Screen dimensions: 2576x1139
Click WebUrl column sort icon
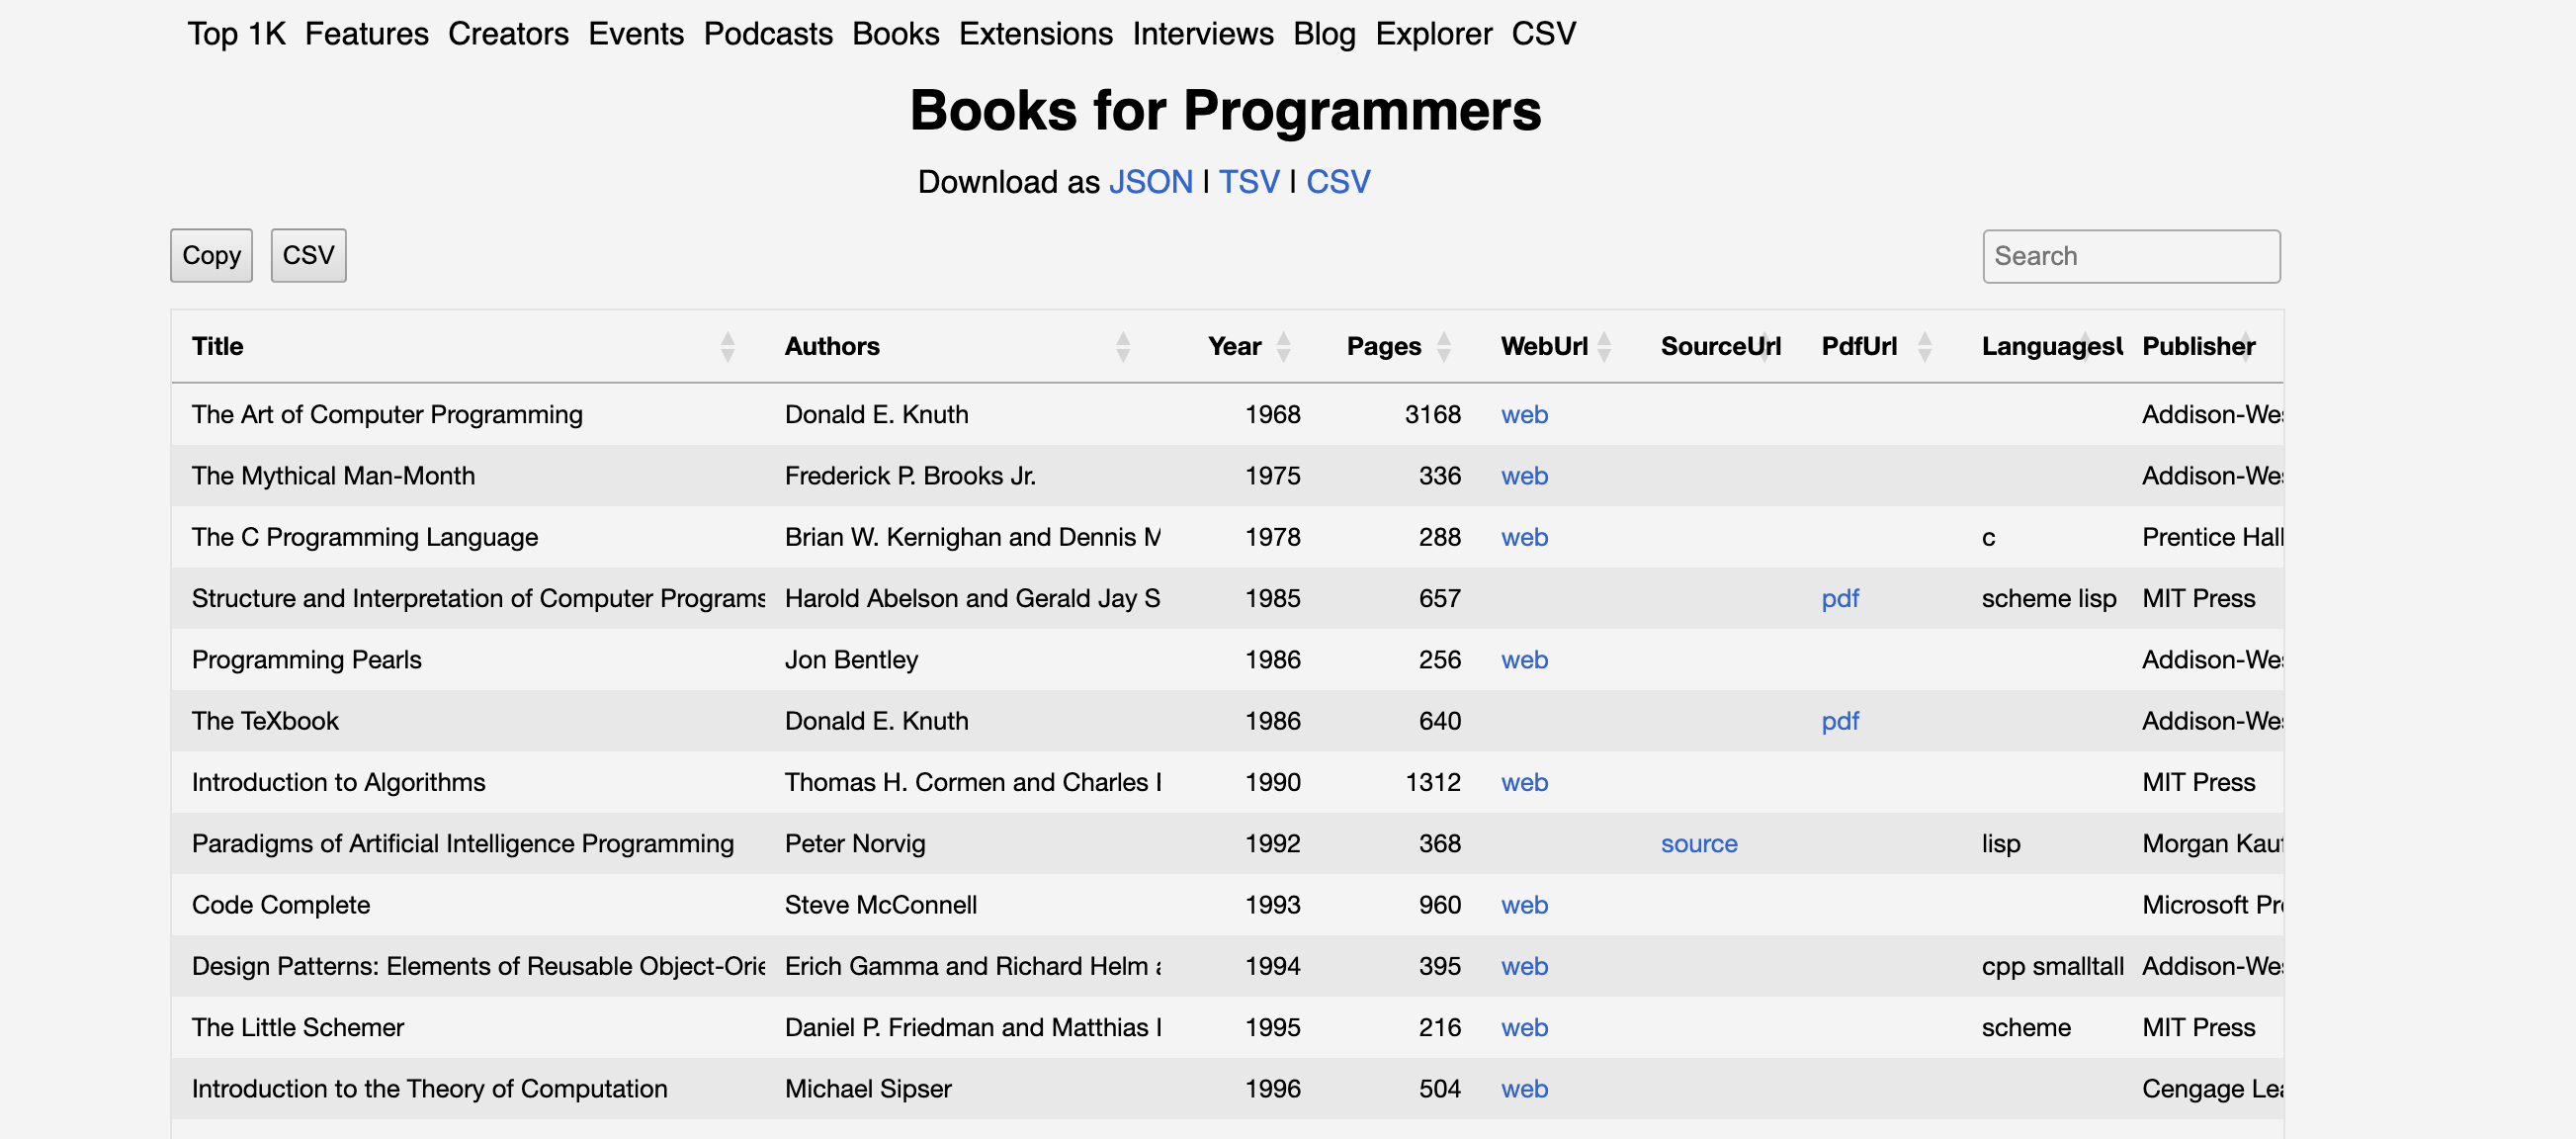pos(1604,346)
